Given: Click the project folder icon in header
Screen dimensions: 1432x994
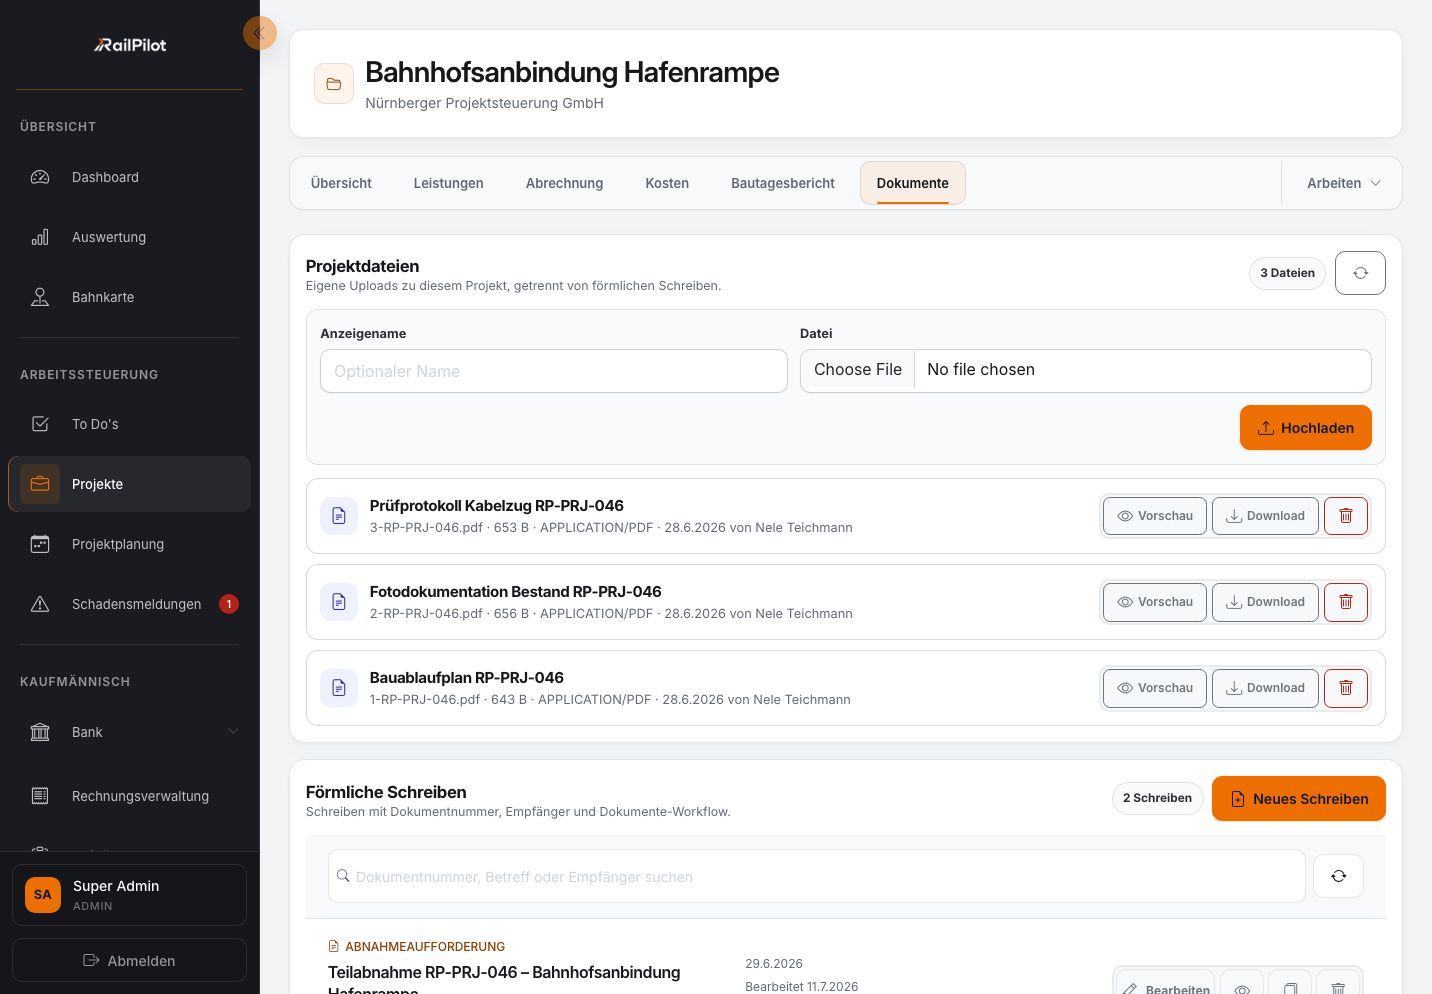Looking at the screenshot, I should [334, 84].
